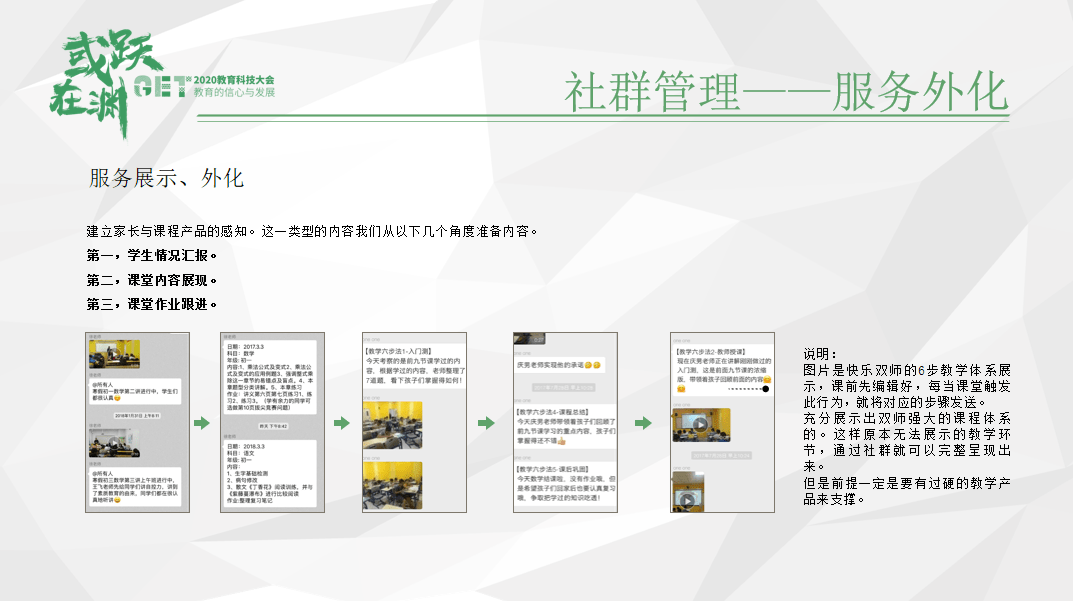This screenshot has height=601, width=1073.
Task: Open the upper classroom photo under 入门测
Action: [x=392, y=425]
